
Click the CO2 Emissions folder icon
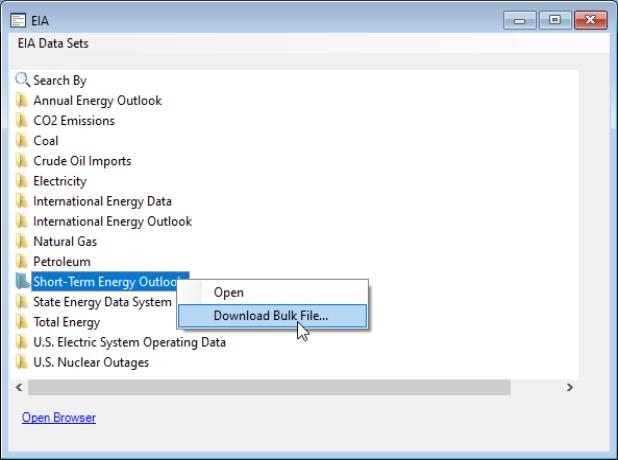click(22, 121)
